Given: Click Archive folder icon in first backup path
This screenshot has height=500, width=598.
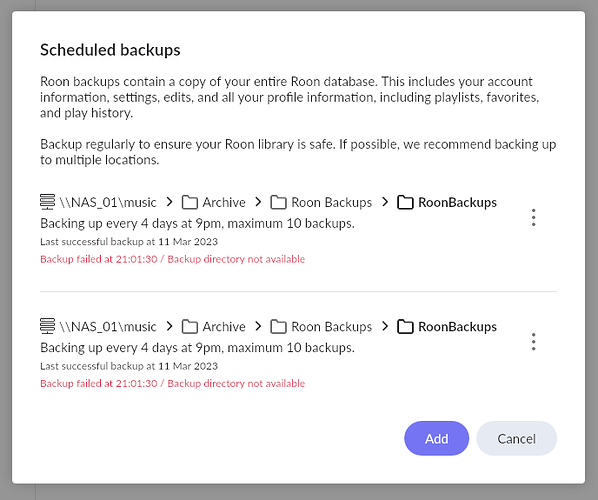Looking at the screenshot, I should (x=190, y=203).
